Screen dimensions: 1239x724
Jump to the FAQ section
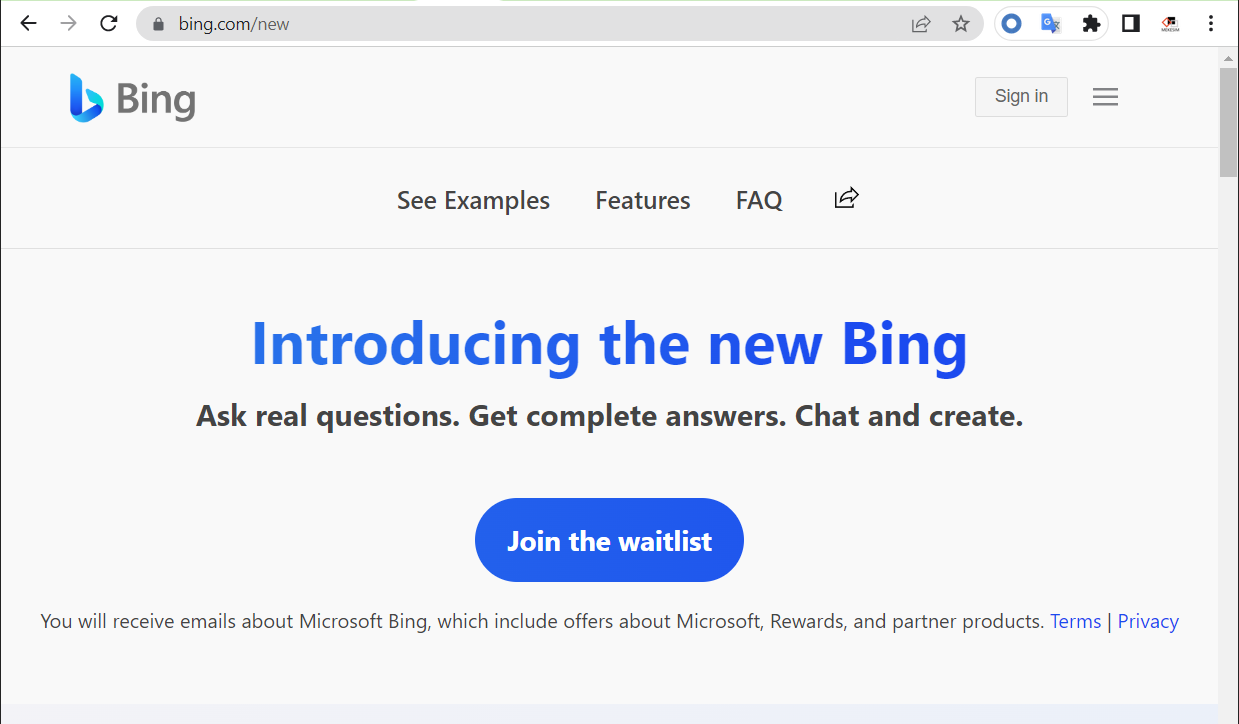pyautogui.click(x=759, y=201)
